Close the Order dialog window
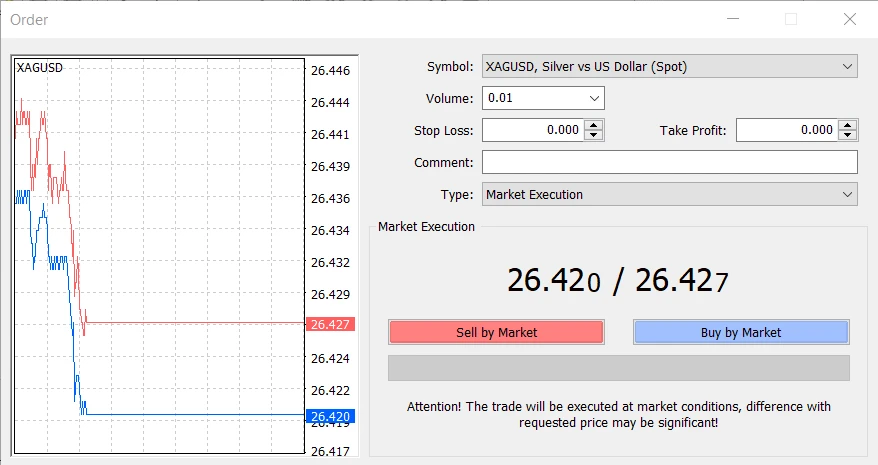The width and height of the screenshot is (878, 465). pos(850,19)
